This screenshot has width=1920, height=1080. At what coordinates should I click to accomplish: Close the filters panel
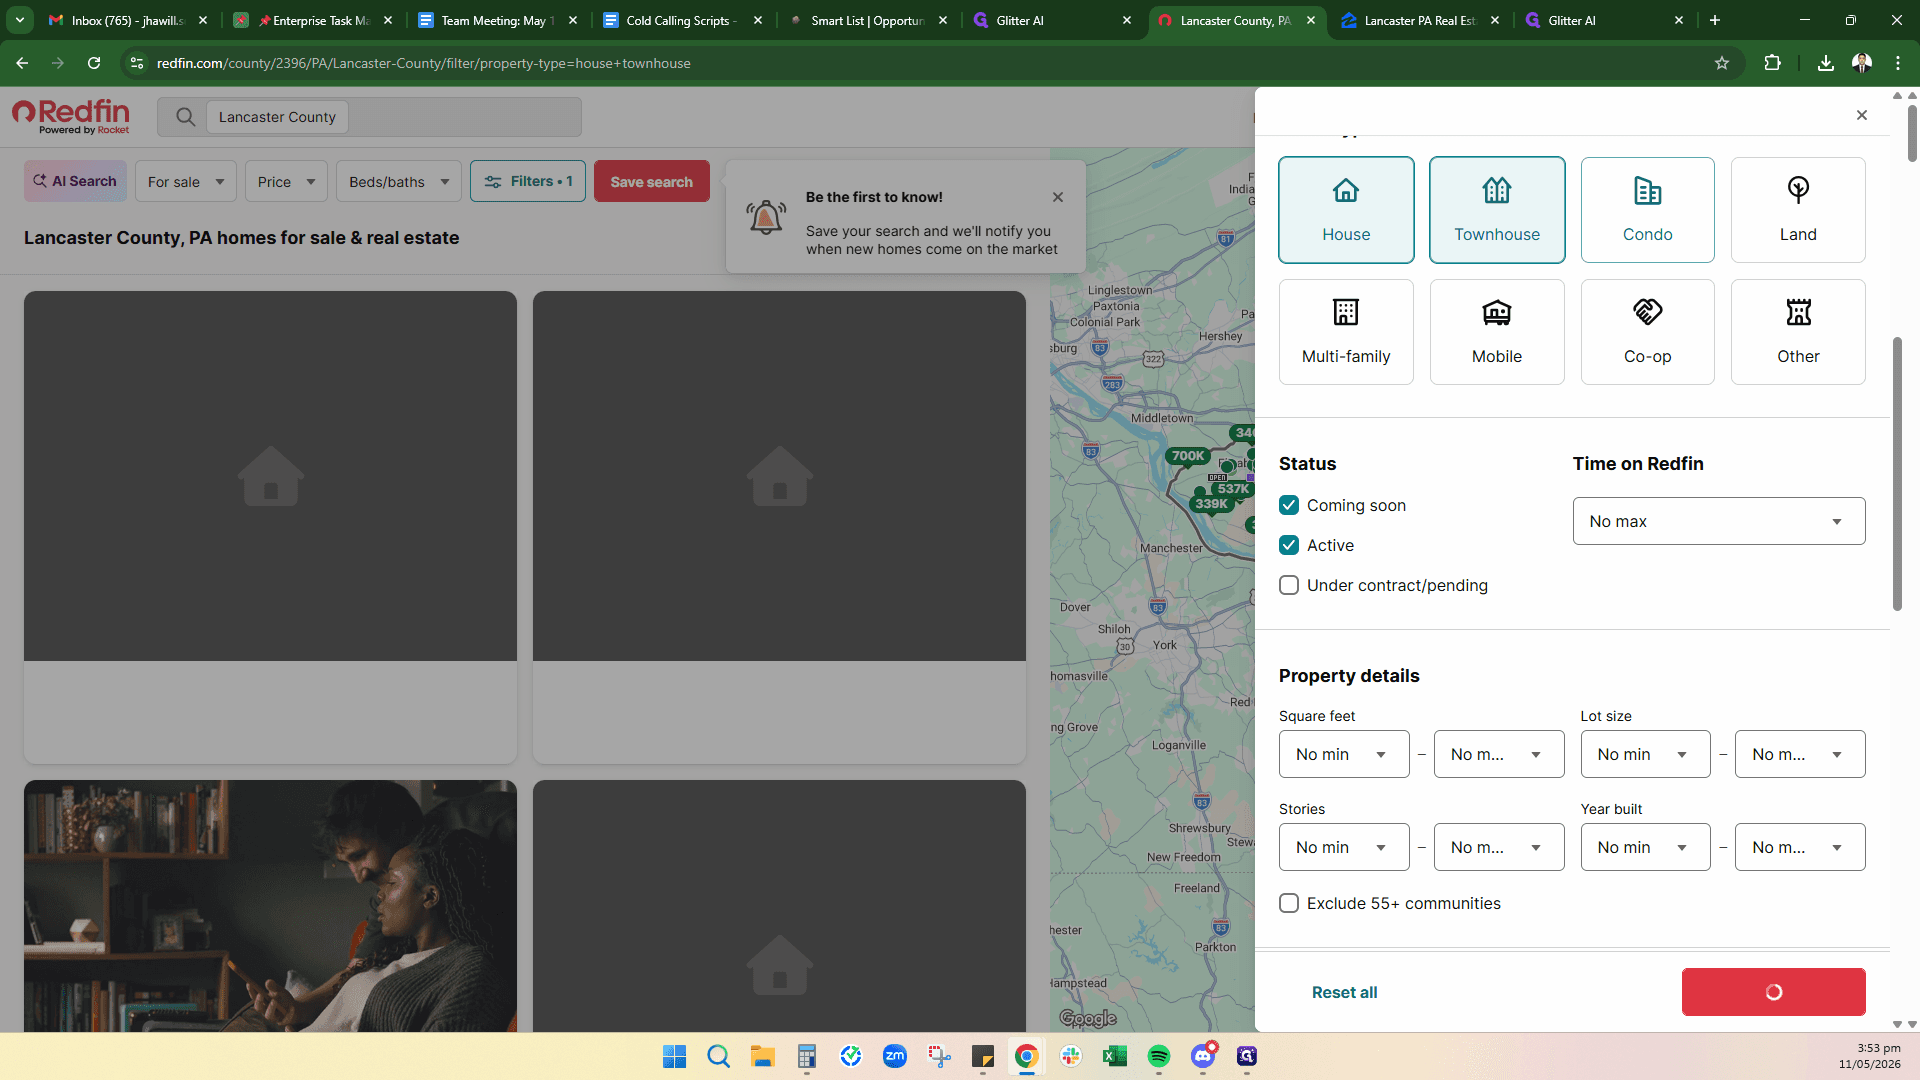tap(1862, 115)
